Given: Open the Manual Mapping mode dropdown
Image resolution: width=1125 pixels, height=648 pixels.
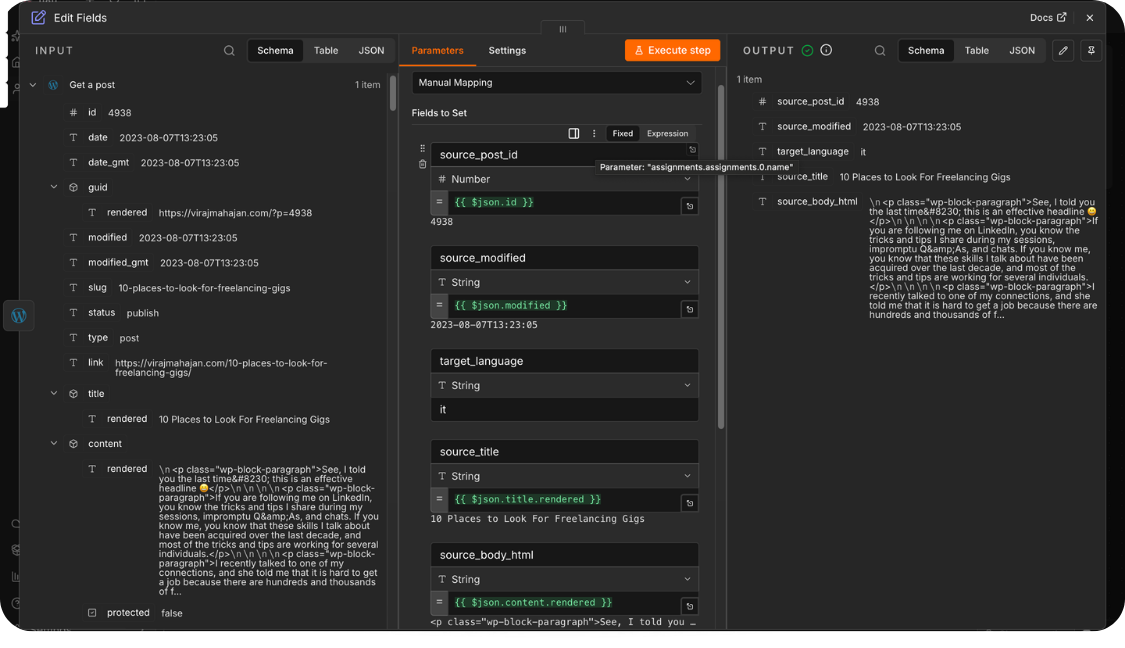Looking at the screenshot, I should (x=557, y=83).
